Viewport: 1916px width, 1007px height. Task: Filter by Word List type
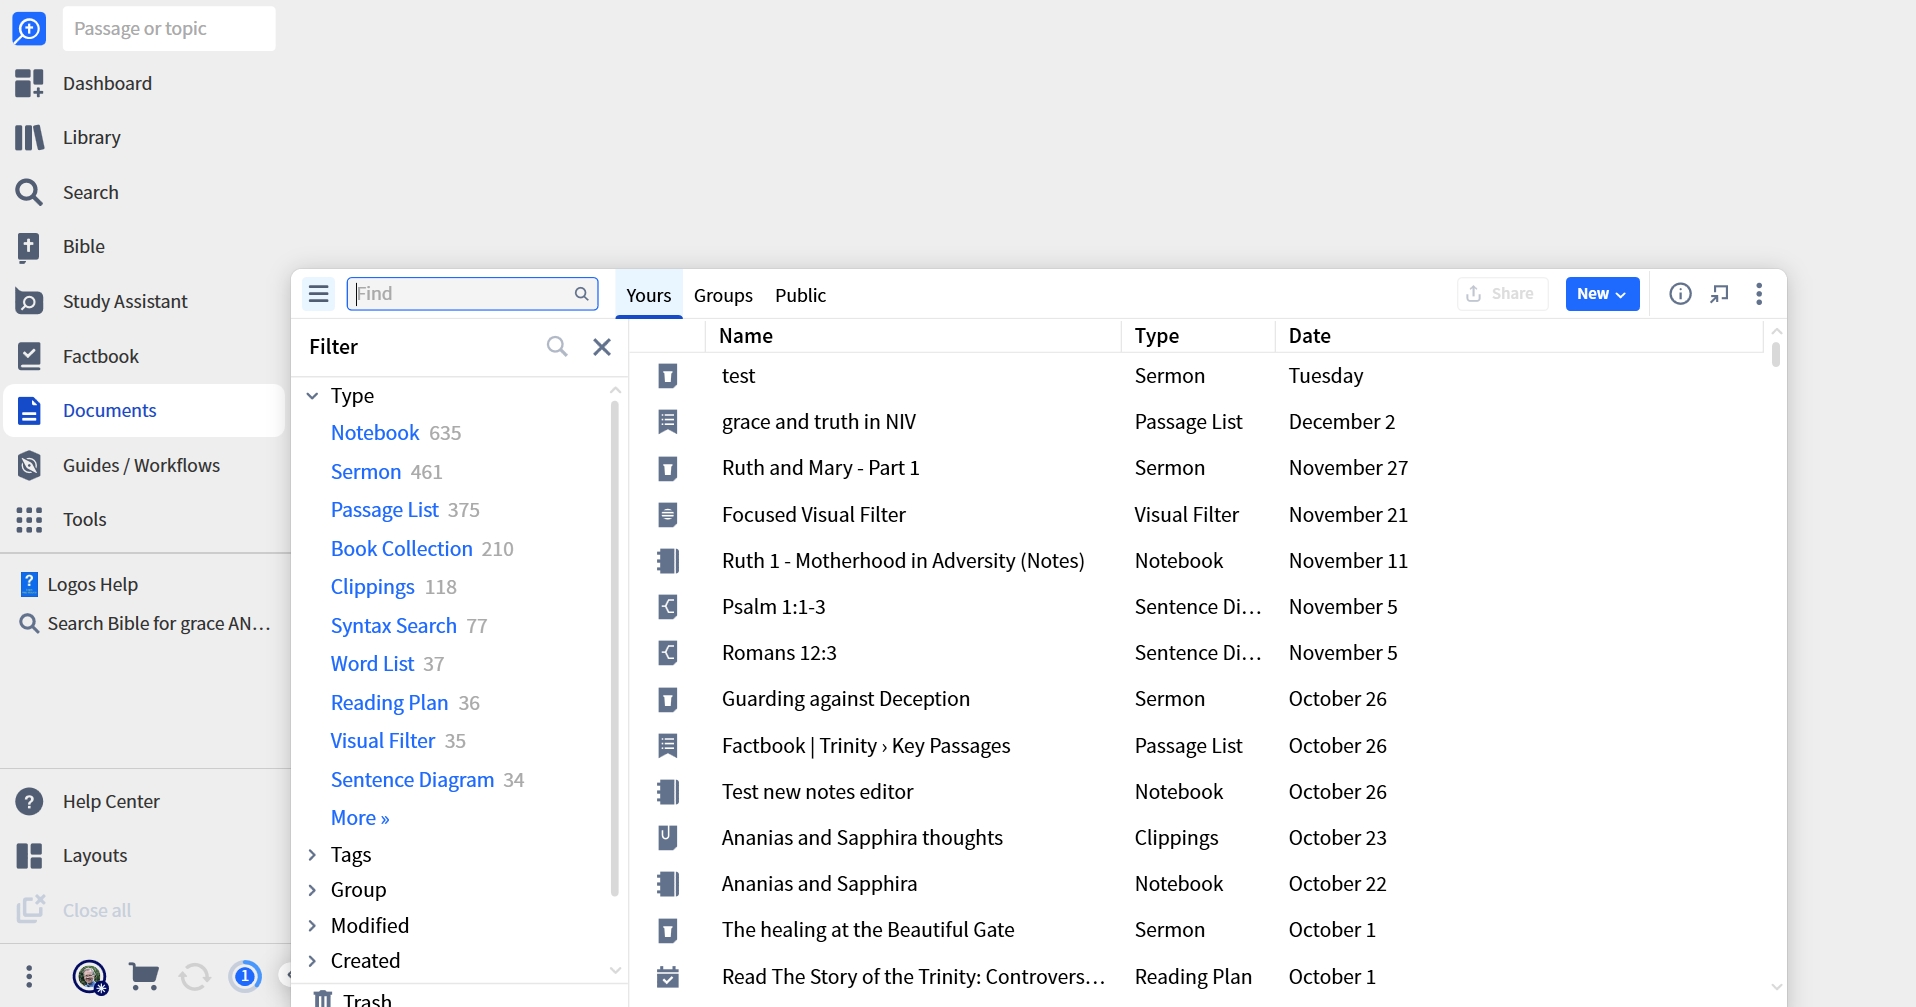pyautogui.click(x=373, y=664)
